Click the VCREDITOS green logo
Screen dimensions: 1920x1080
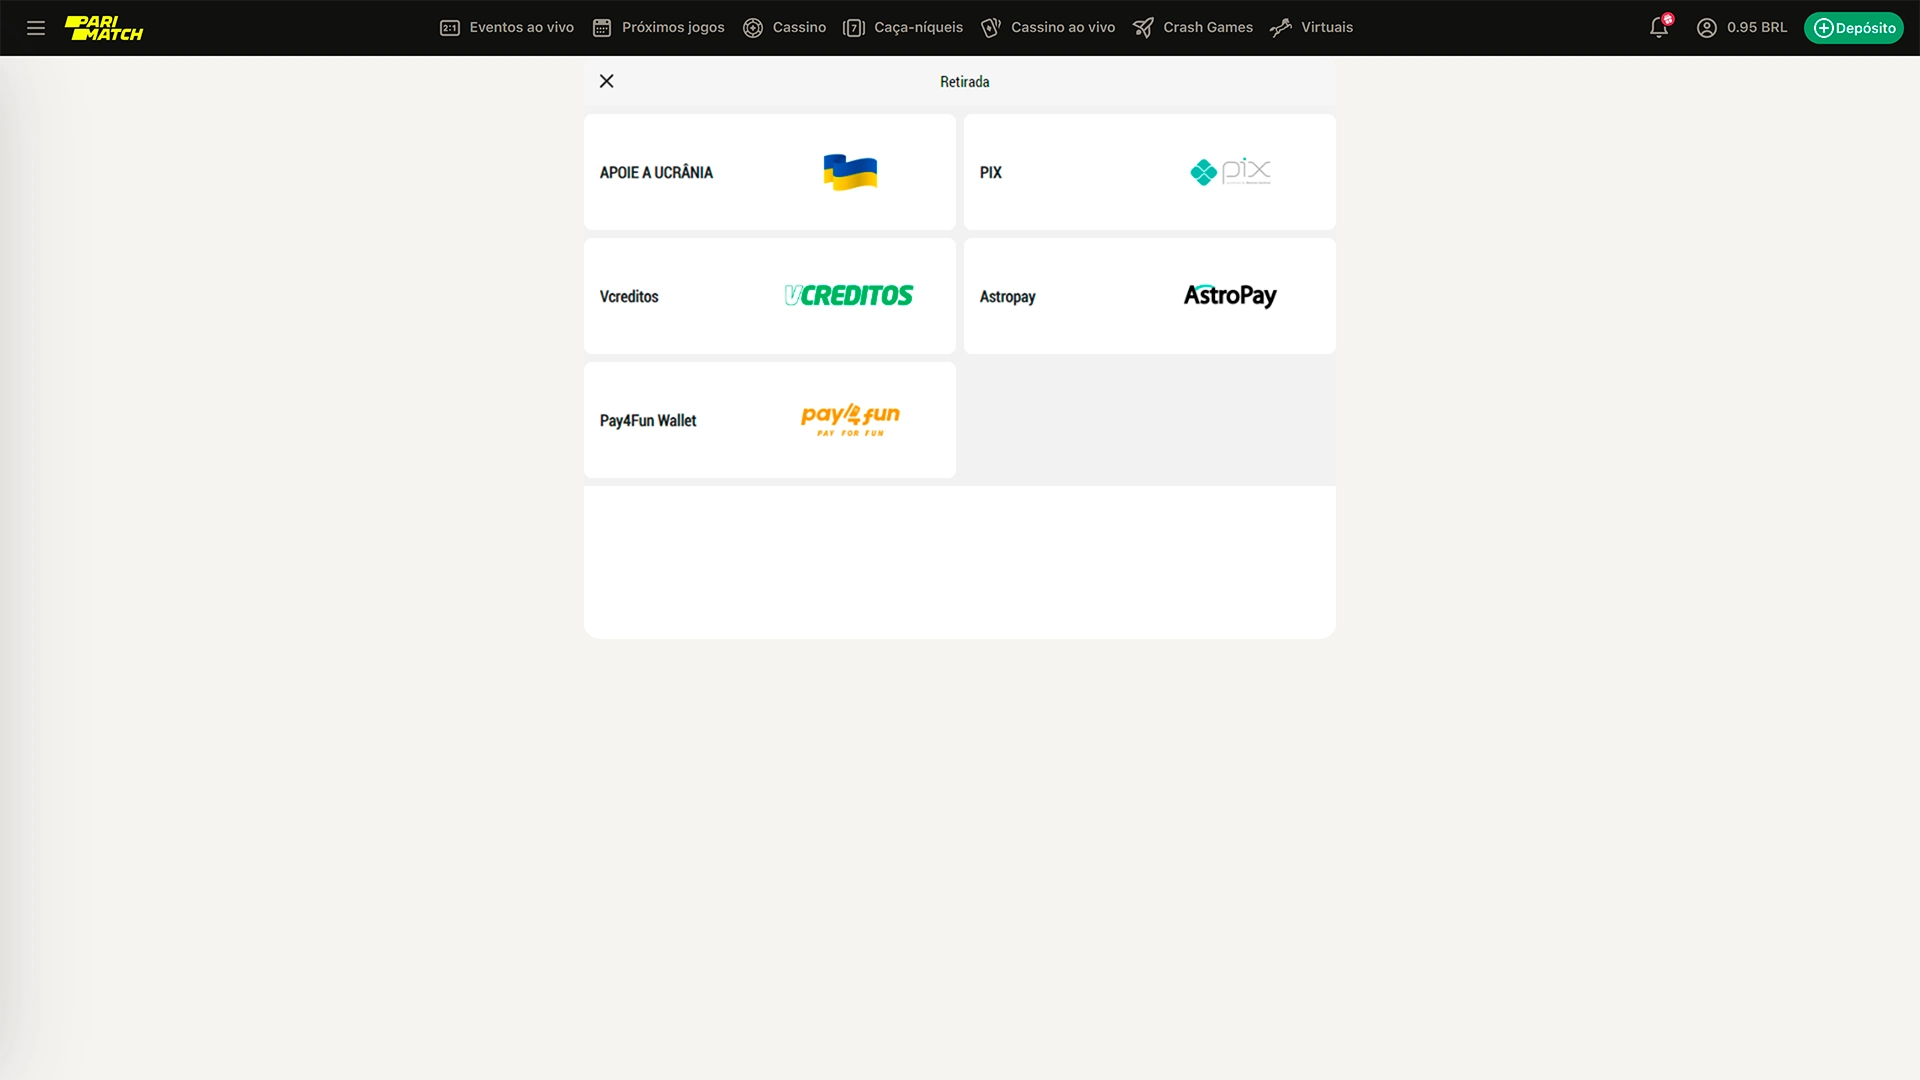tap(849, 295)
